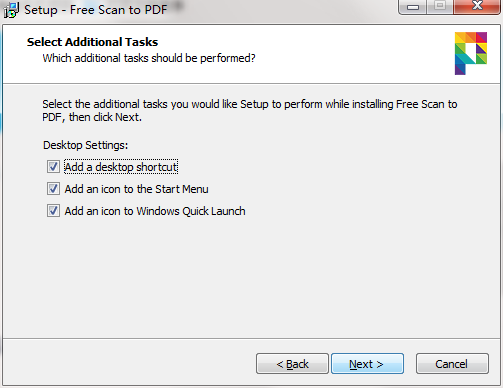Viewport: 503px width, 388px height.
Task: Close the Setup window with the X
Action: [477, 6]
